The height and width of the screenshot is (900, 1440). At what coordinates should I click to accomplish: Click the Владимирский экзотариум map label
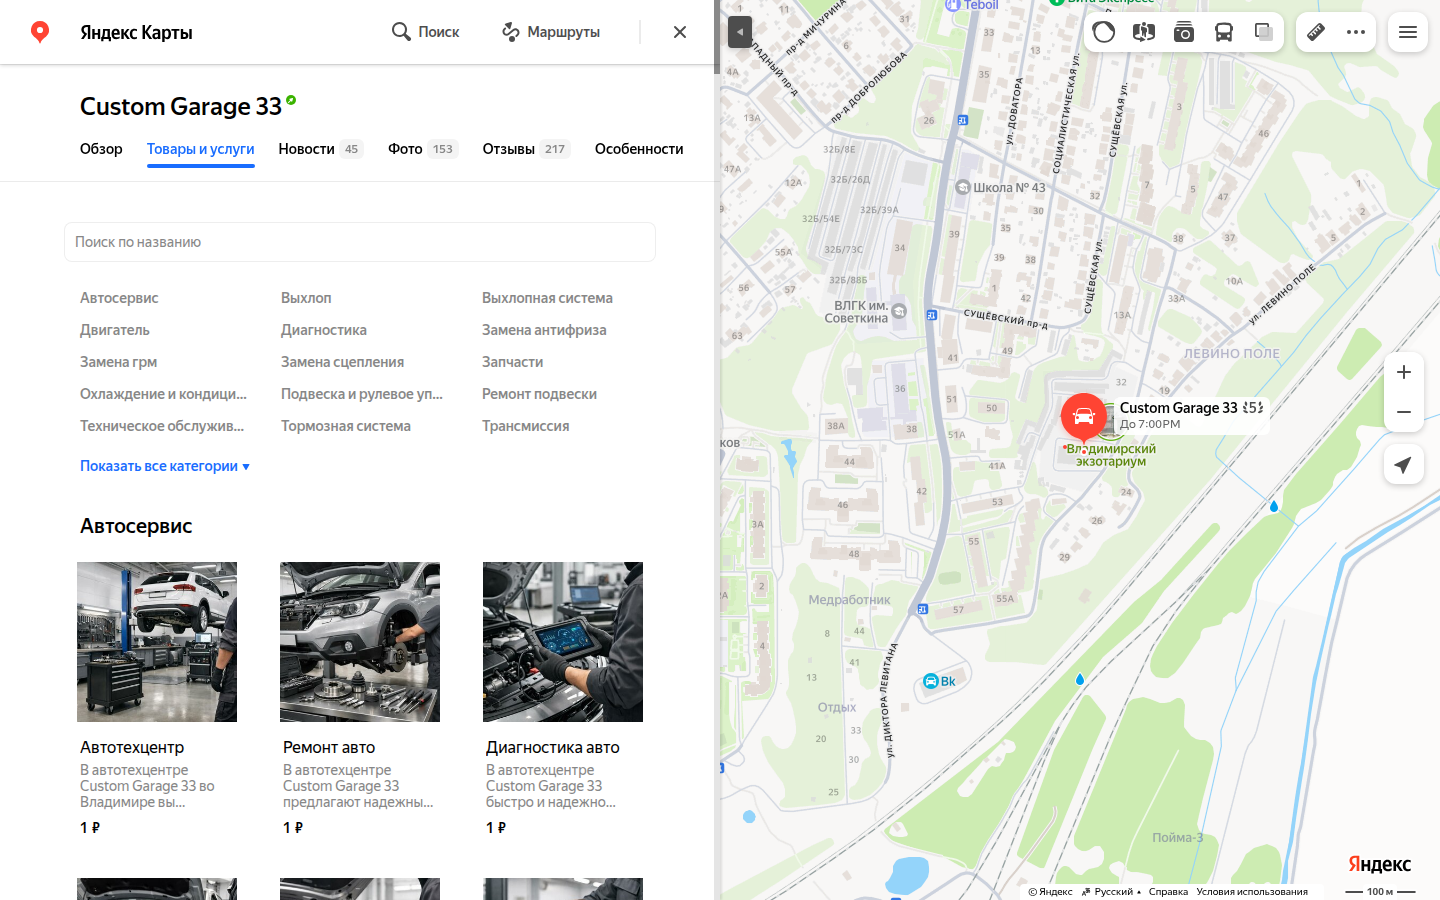coord(1111,455)
